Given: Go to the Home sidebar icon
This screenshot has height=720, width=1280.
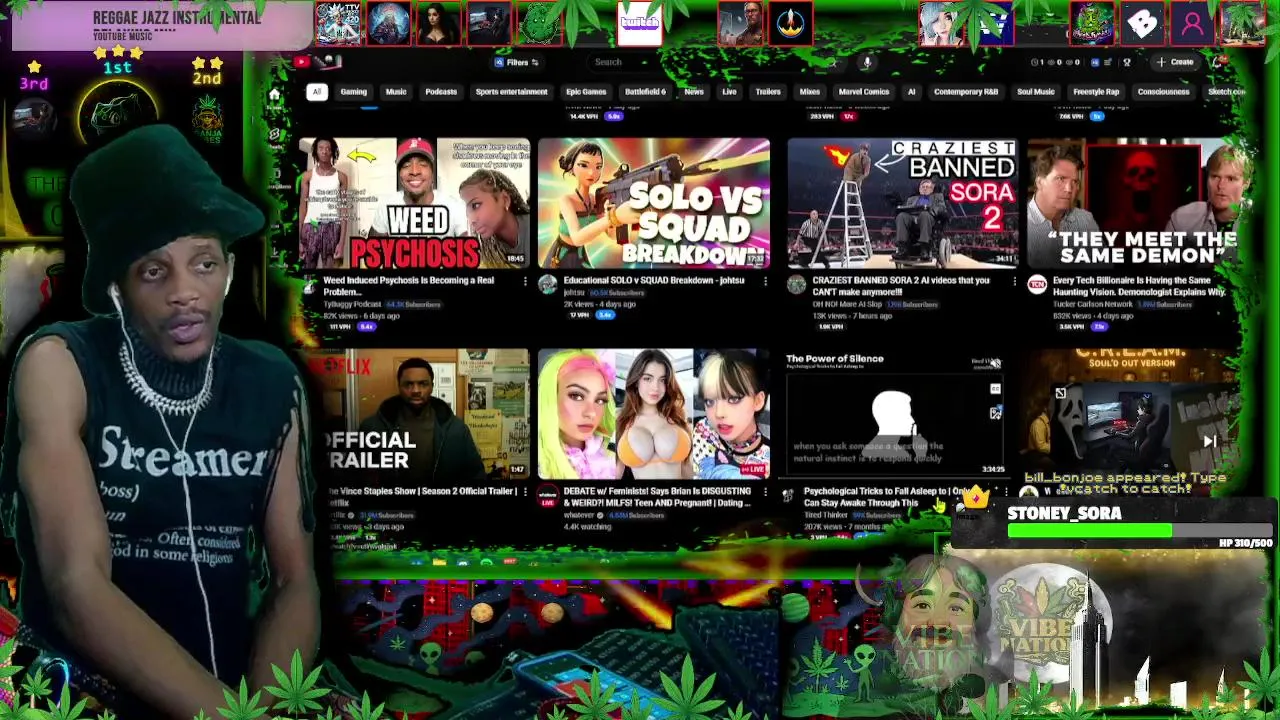Looking at the screenshot, I should pos(274,95).
